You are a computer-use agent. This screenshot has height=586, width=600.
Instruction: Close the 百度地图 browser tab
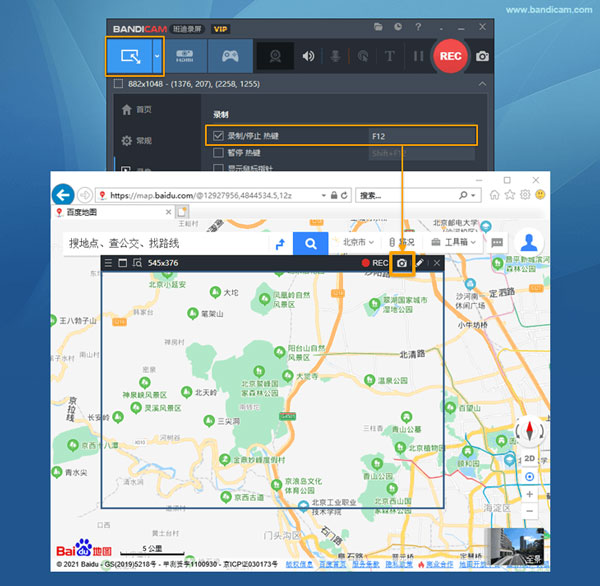(x=168, y=212)
